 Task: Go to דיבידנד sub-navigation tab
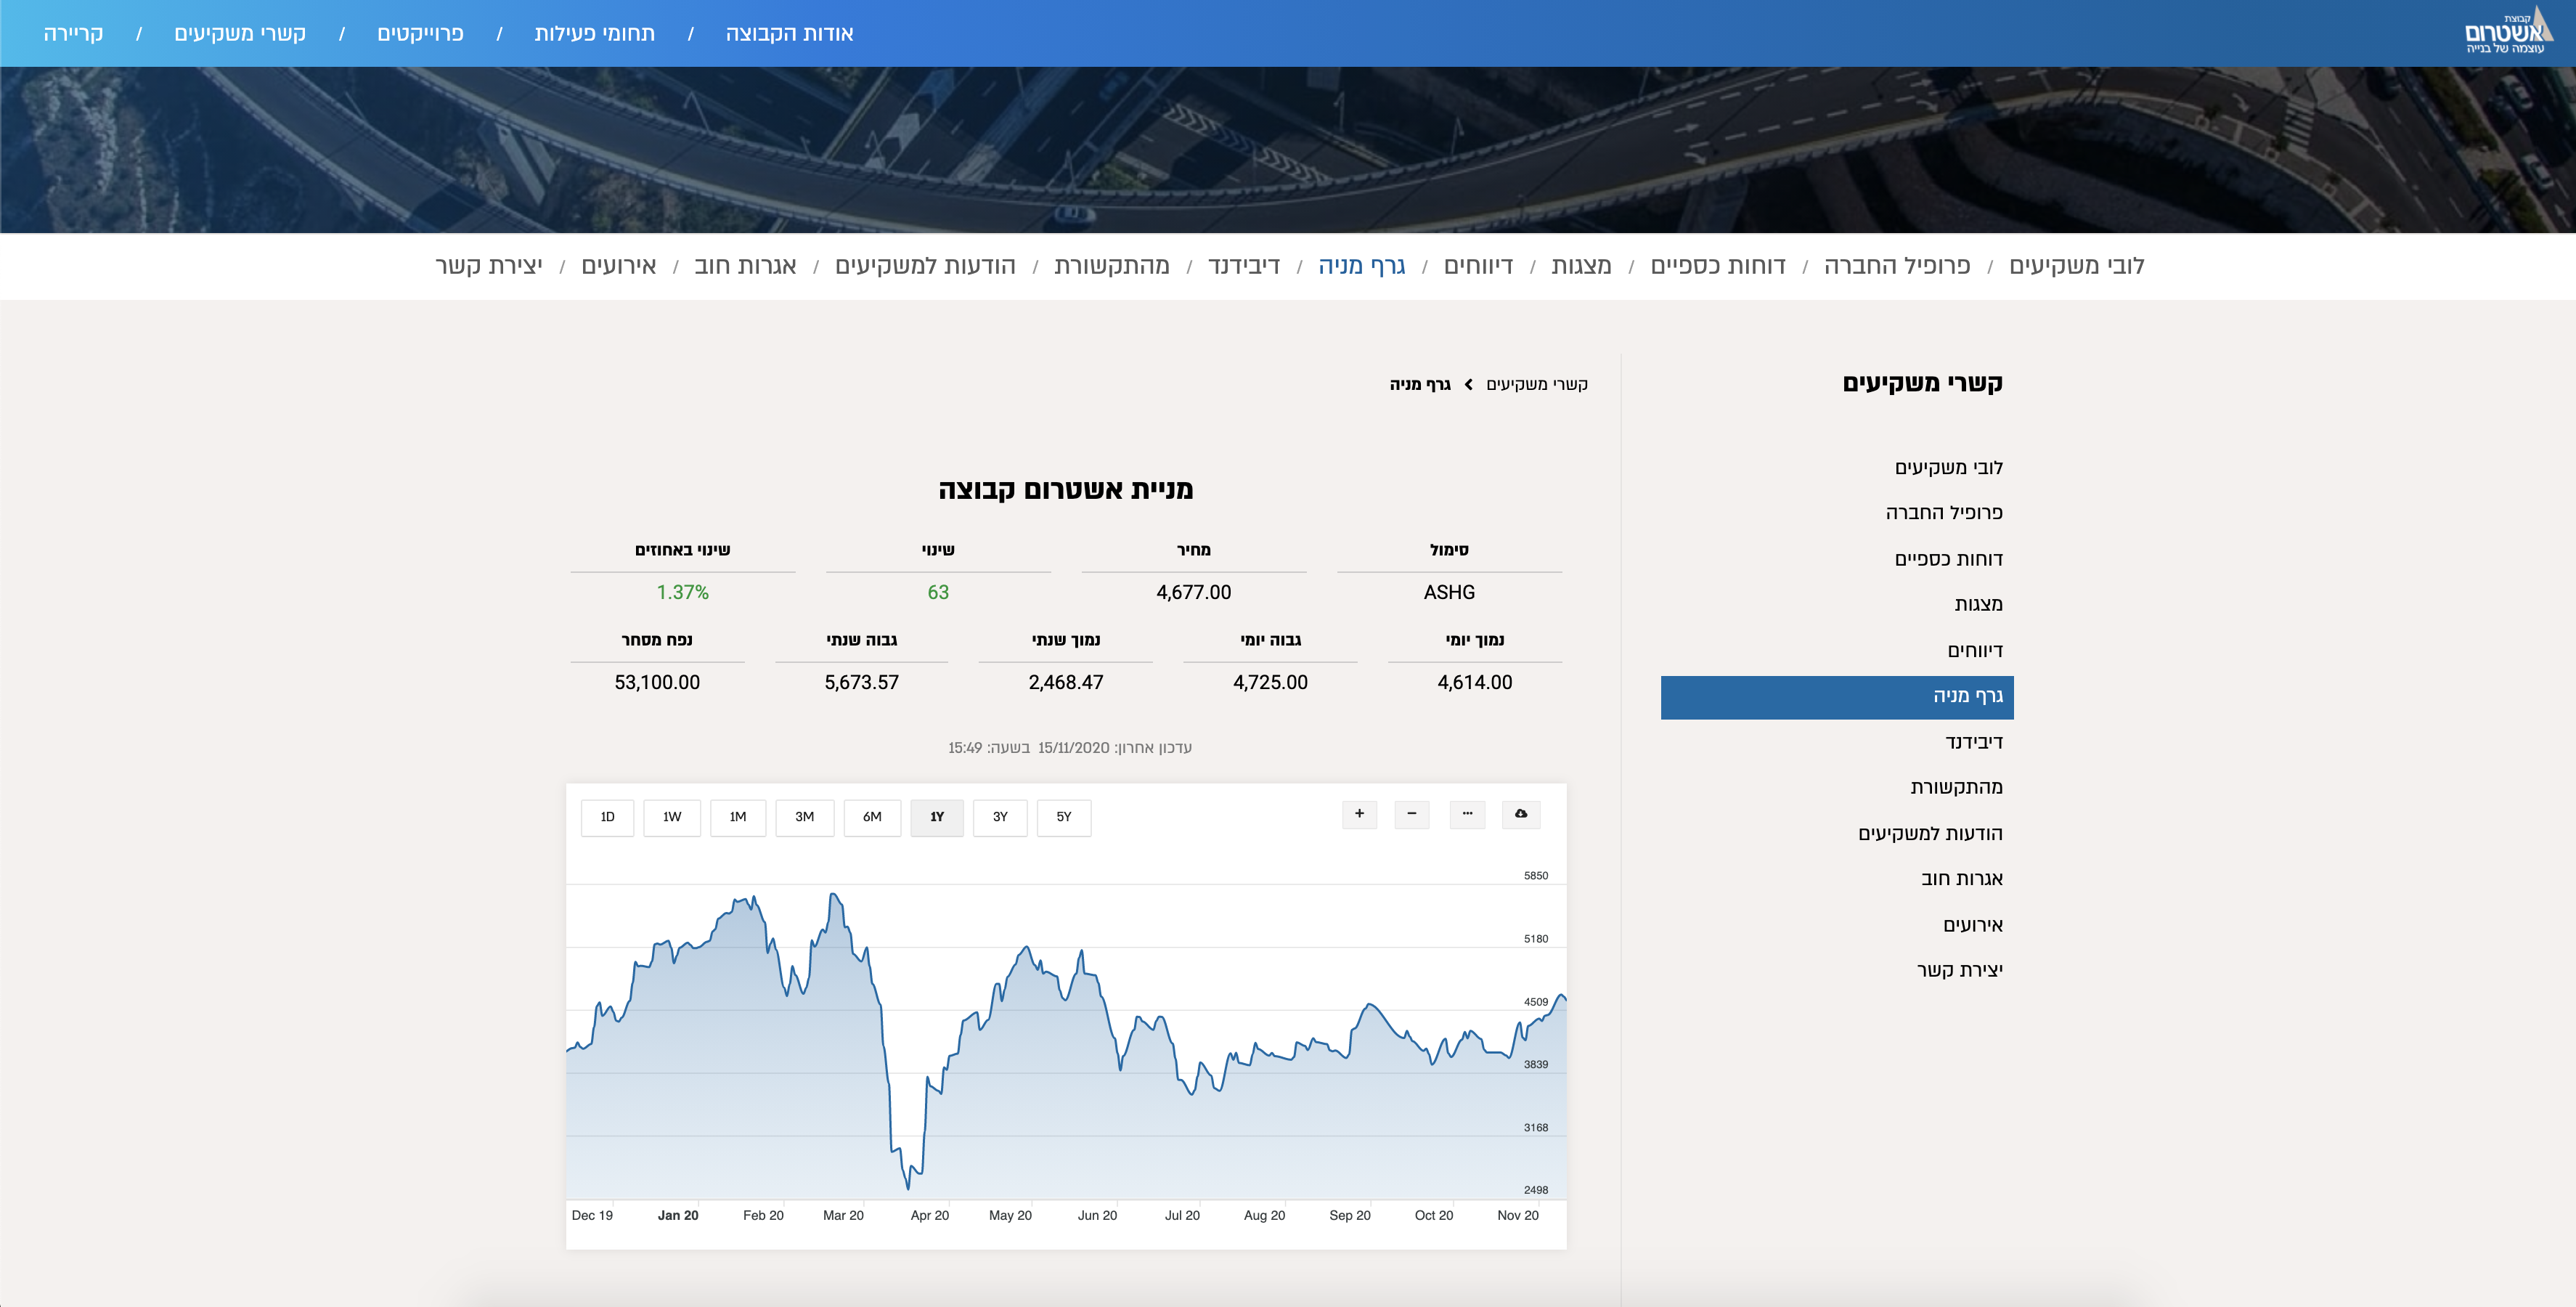pyautogui.click(x=1244, y=266)
